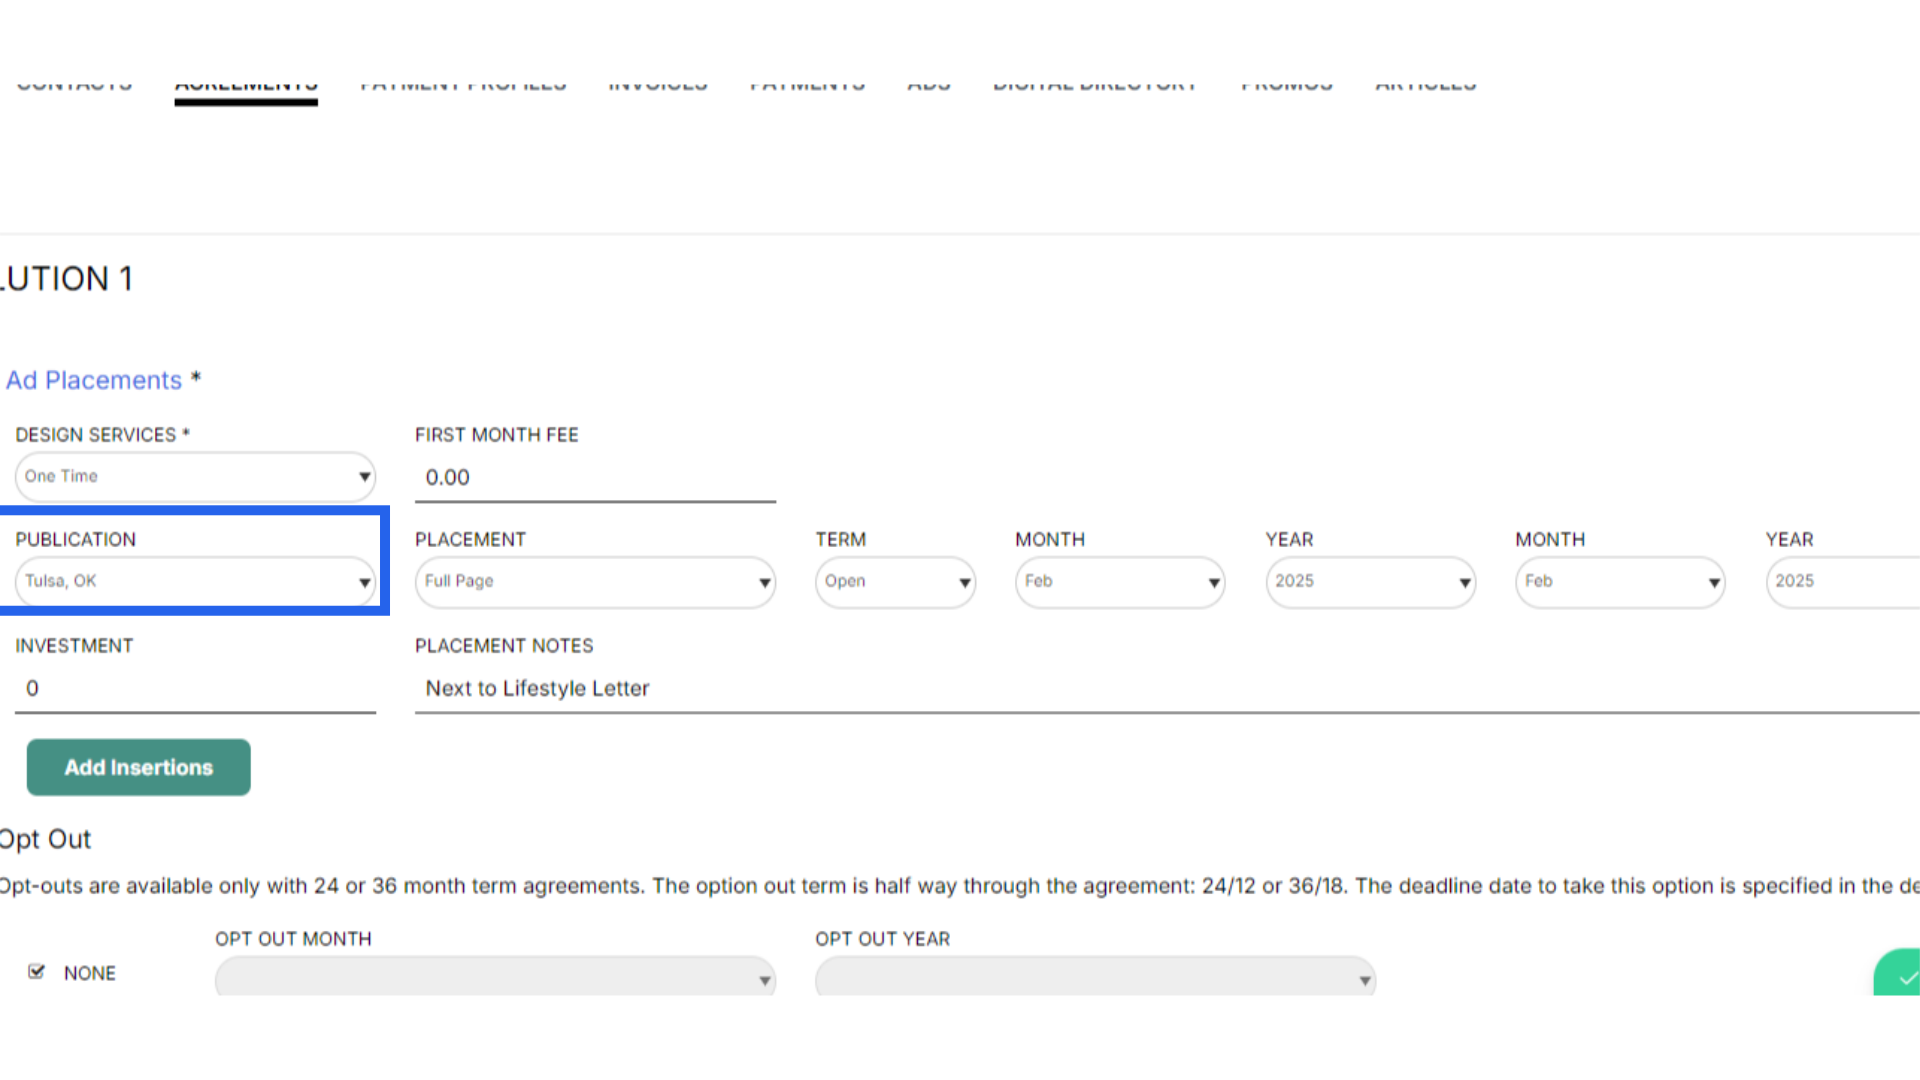Open the Placement dropdown showing Full Page
Viewport: 1920px width, 1080px height.
click(x=595, y=582)
